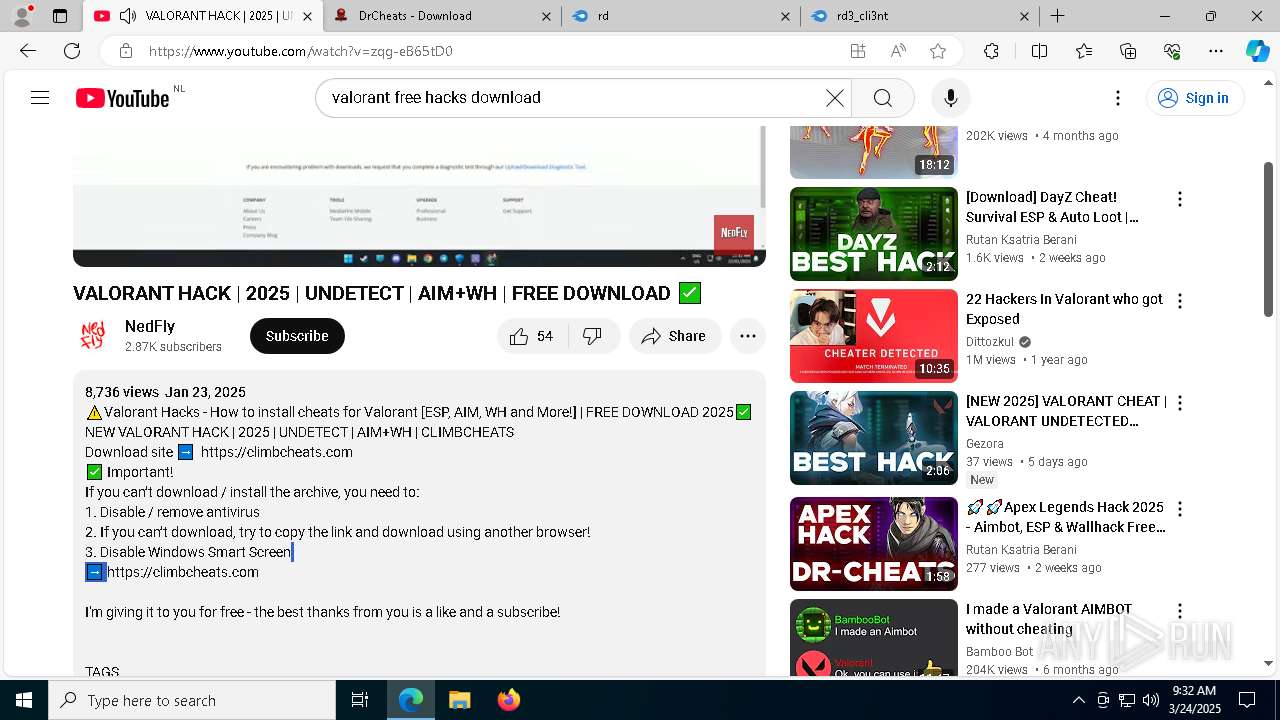The image size is (1280, 720).
Task: Open the Windows Start menu
Action: pyautogui.click(x=24, y=700)
